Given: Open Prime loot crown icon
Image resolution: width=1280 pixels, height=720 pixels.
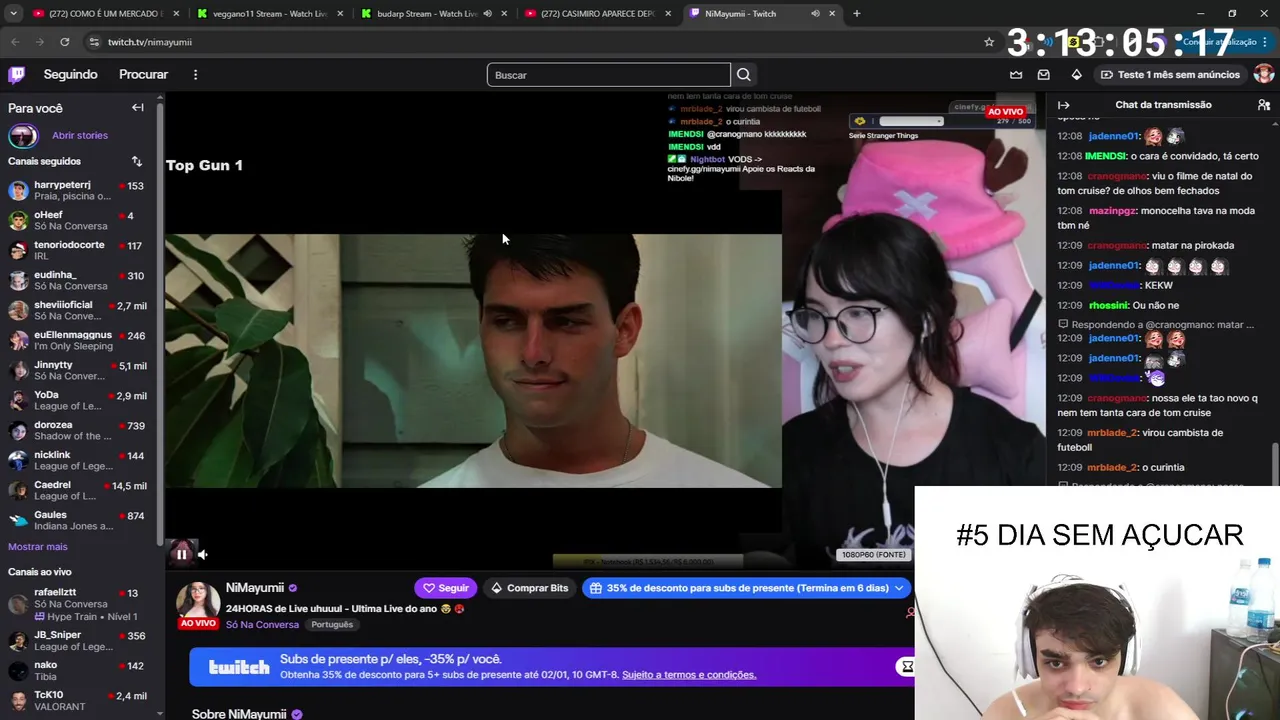Looking at the screenshot, I should coord(1016,74).
